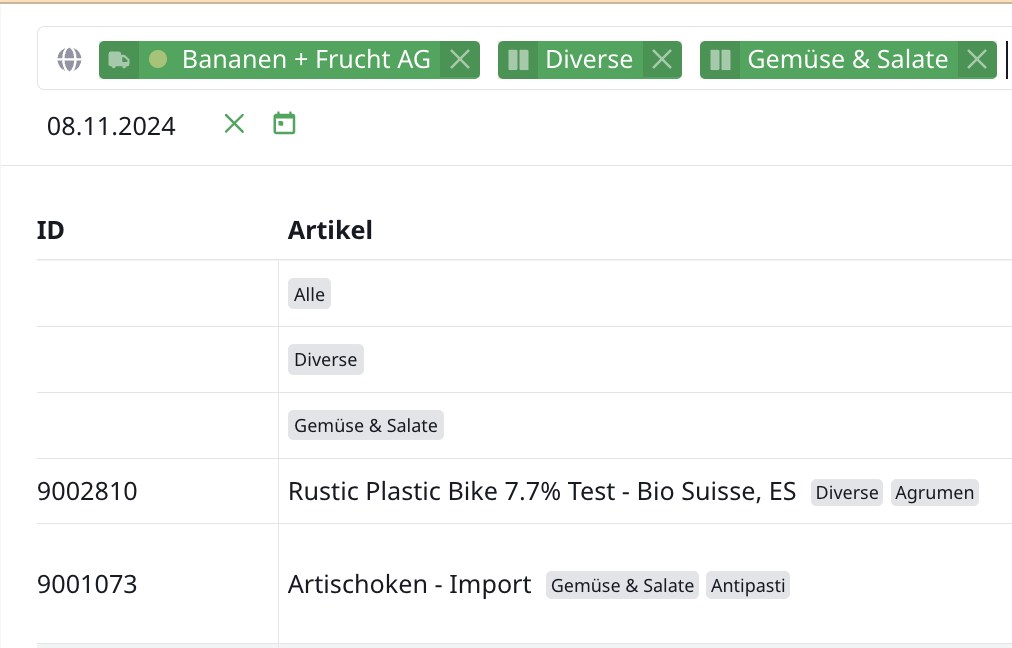Select the Gemüse & Salate row tag

click(365, 426)
